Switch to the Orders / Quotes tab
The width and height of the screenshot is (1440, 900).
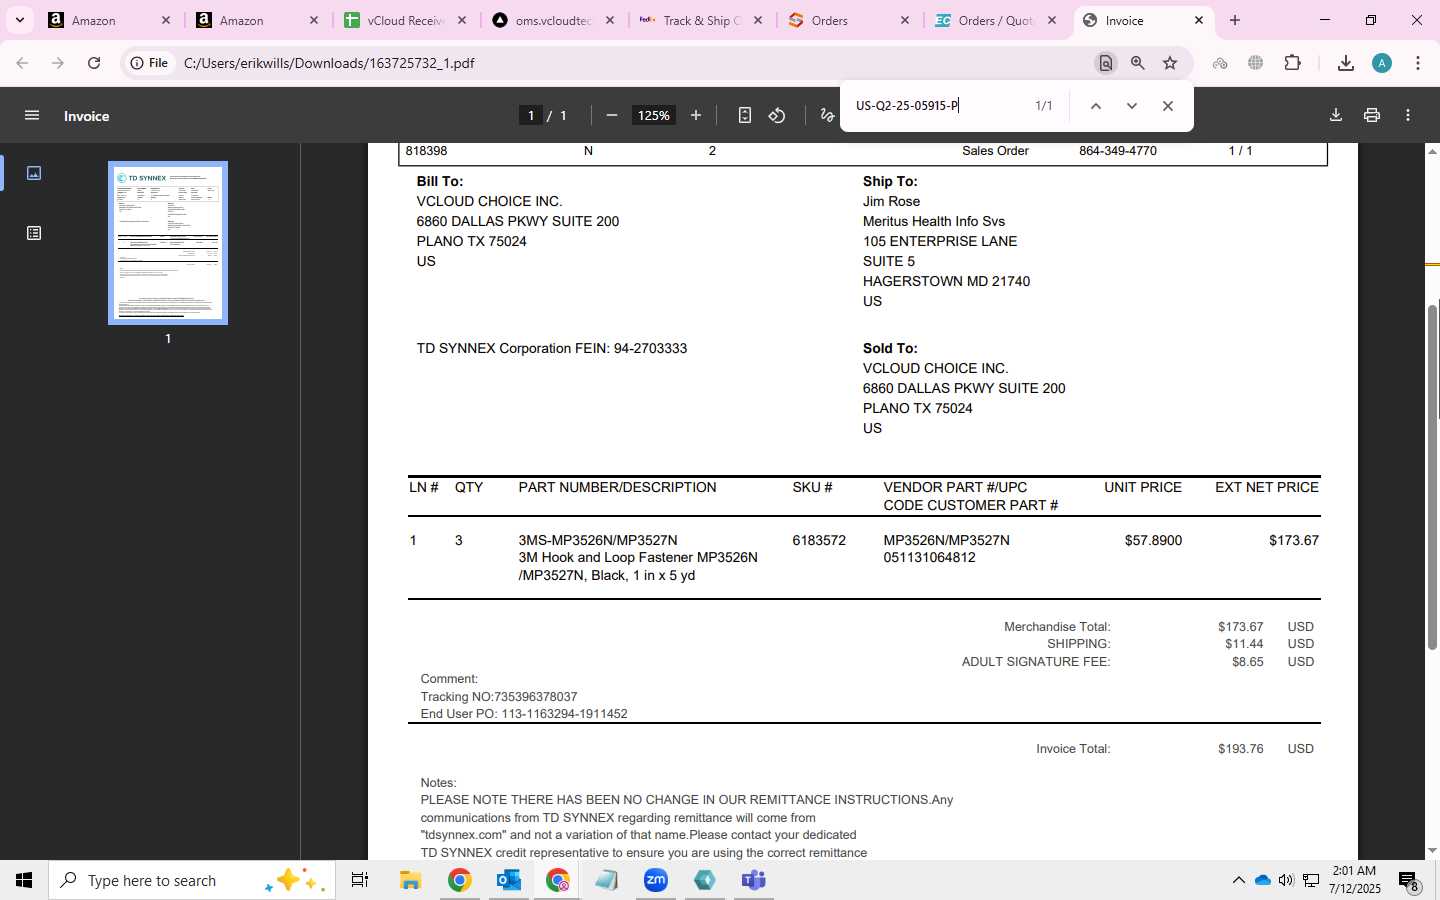994,20
